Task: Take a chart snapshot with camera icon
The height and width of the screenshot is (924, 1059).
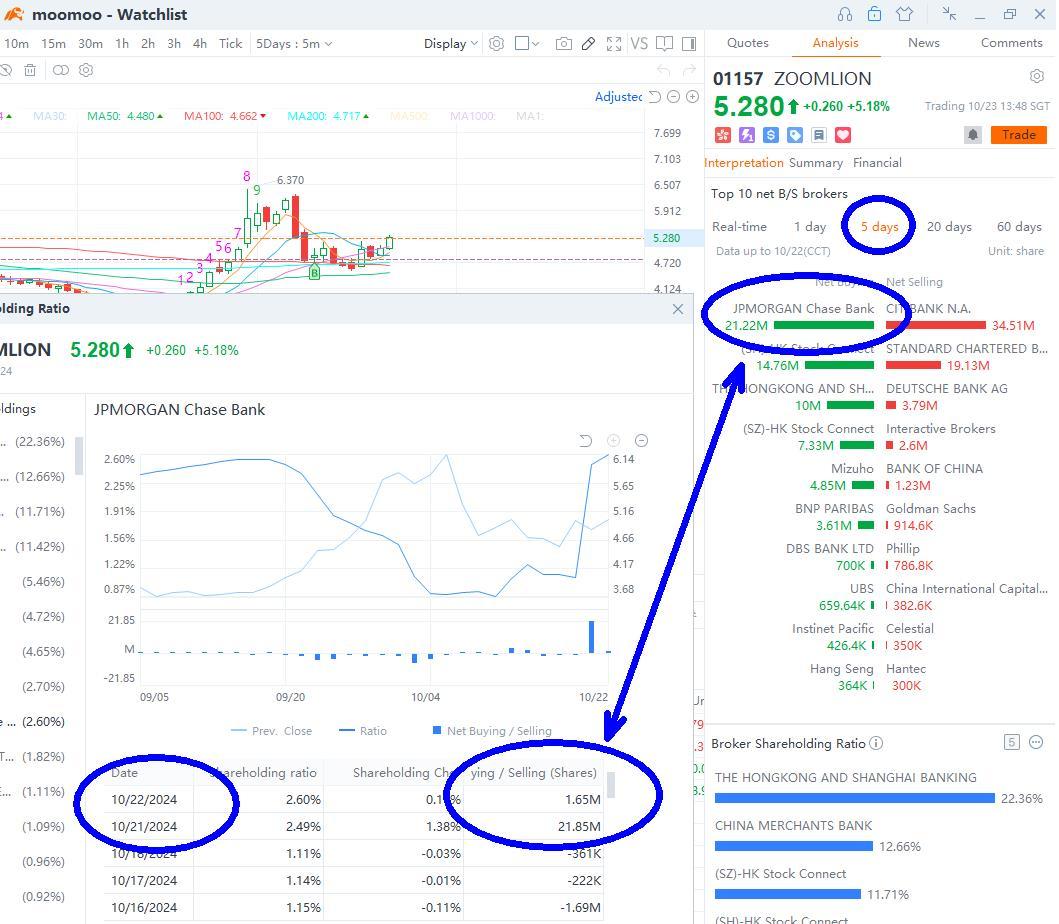Action: (563, 44)
